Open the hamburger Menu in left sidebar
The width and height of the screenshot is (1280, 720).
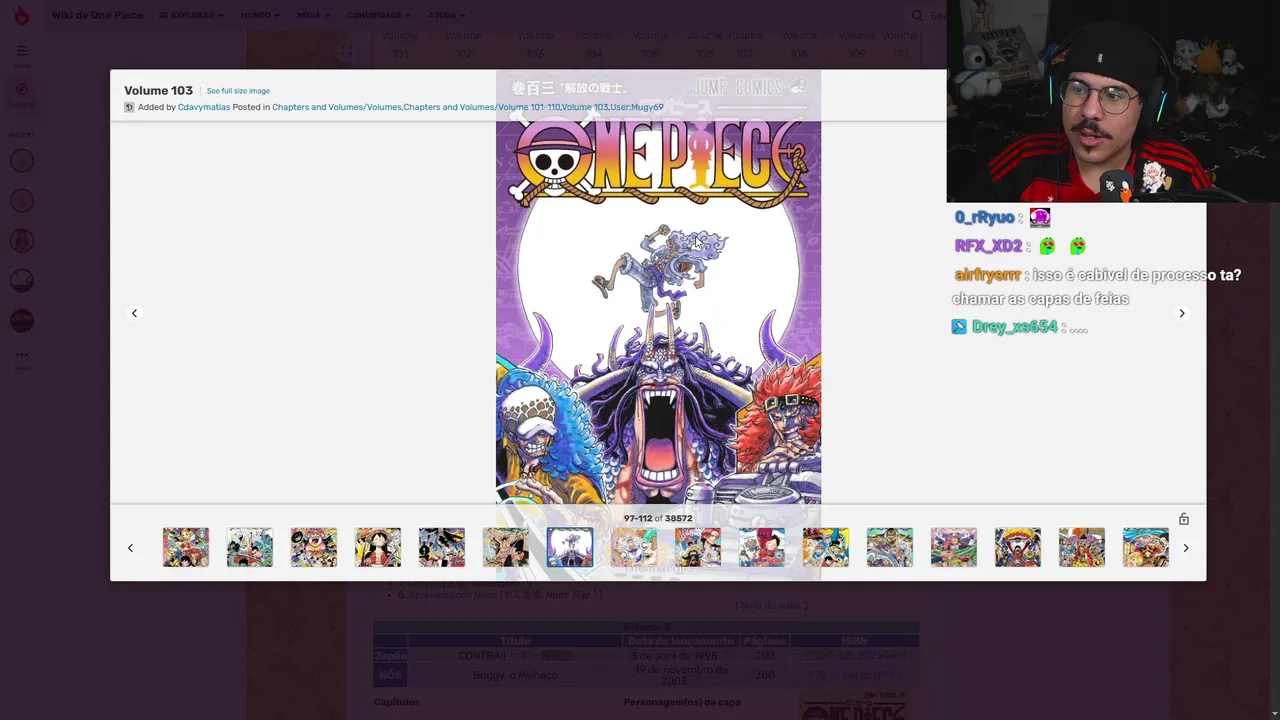click(x=22, y=51)
